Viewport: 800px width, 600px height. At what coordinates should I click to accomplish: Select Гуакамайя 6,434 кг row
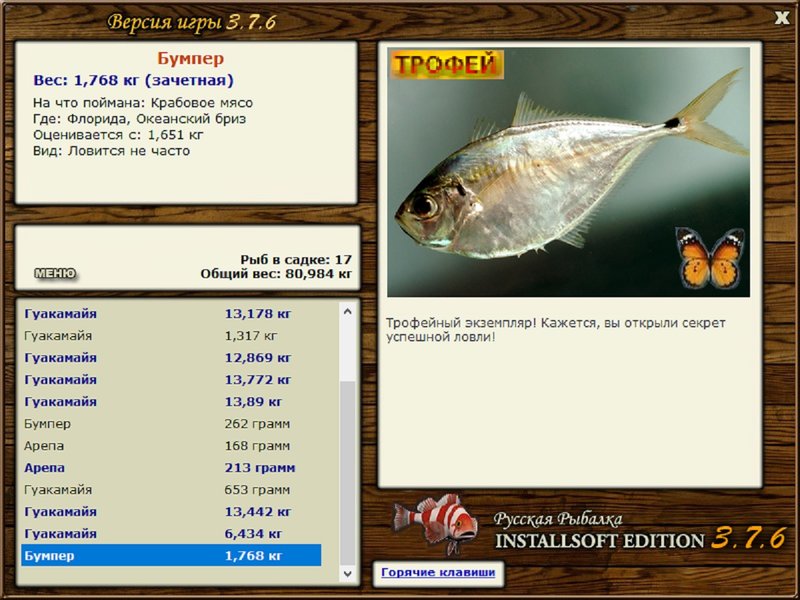click(171, 533)
